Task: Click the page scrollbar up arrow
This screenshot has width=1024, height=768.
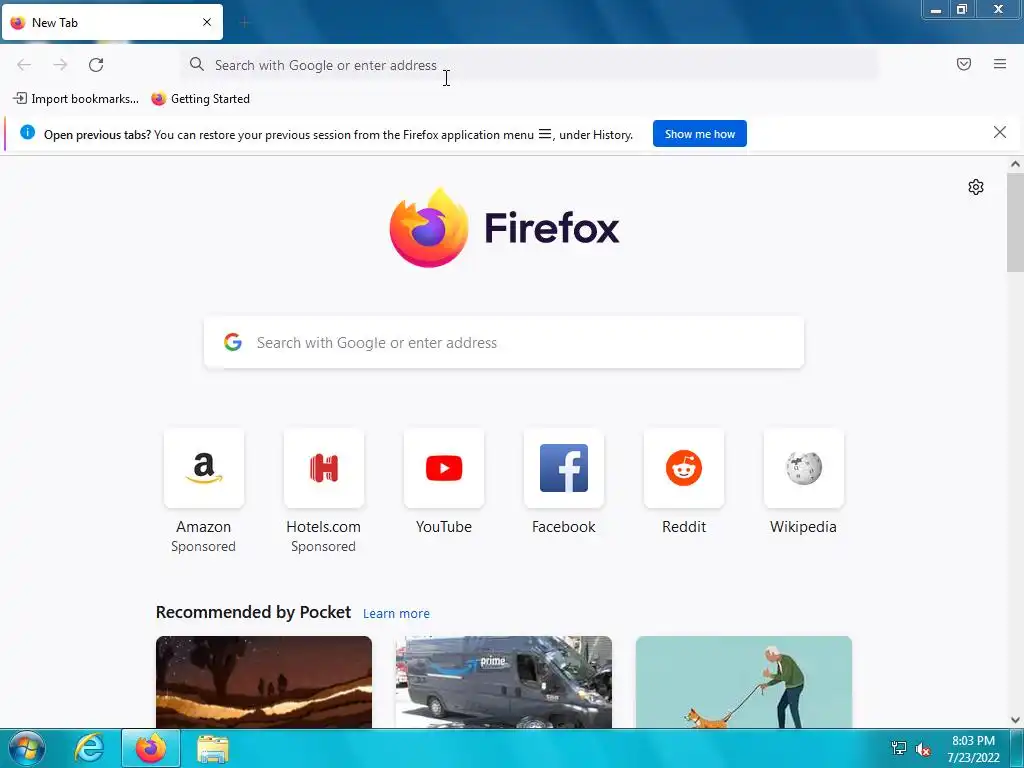Action: click(x=1015, y=165)
